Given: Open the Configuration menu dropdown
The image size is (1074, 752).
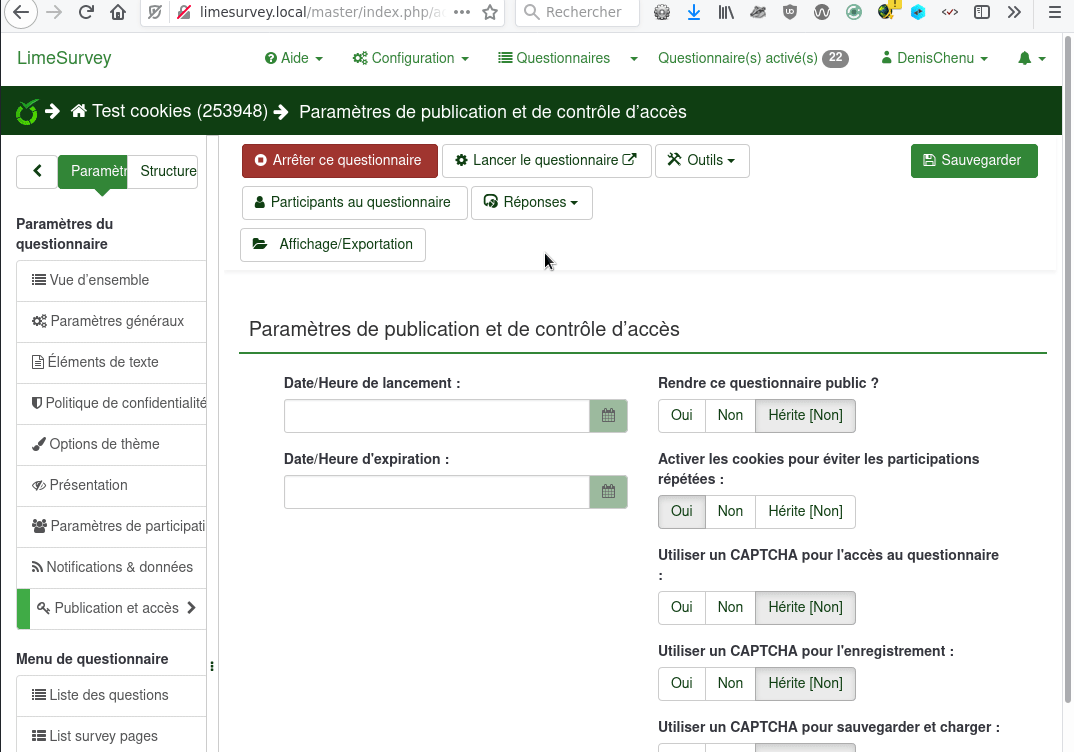Looking at the screenshot, I should tap(411, 59).
